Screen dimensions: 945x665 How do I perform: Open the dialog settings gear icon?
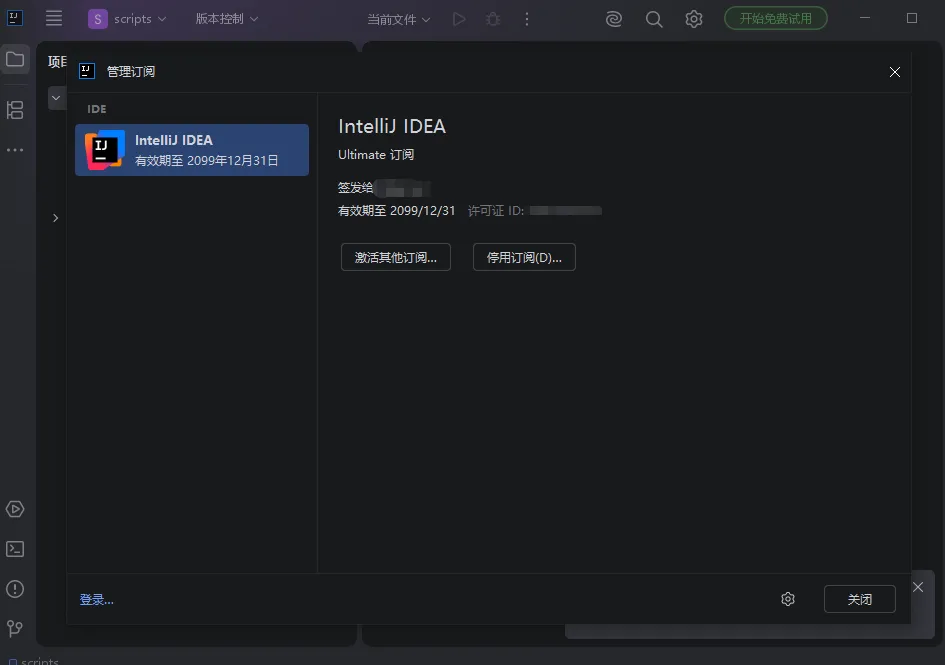click(788, 599)
